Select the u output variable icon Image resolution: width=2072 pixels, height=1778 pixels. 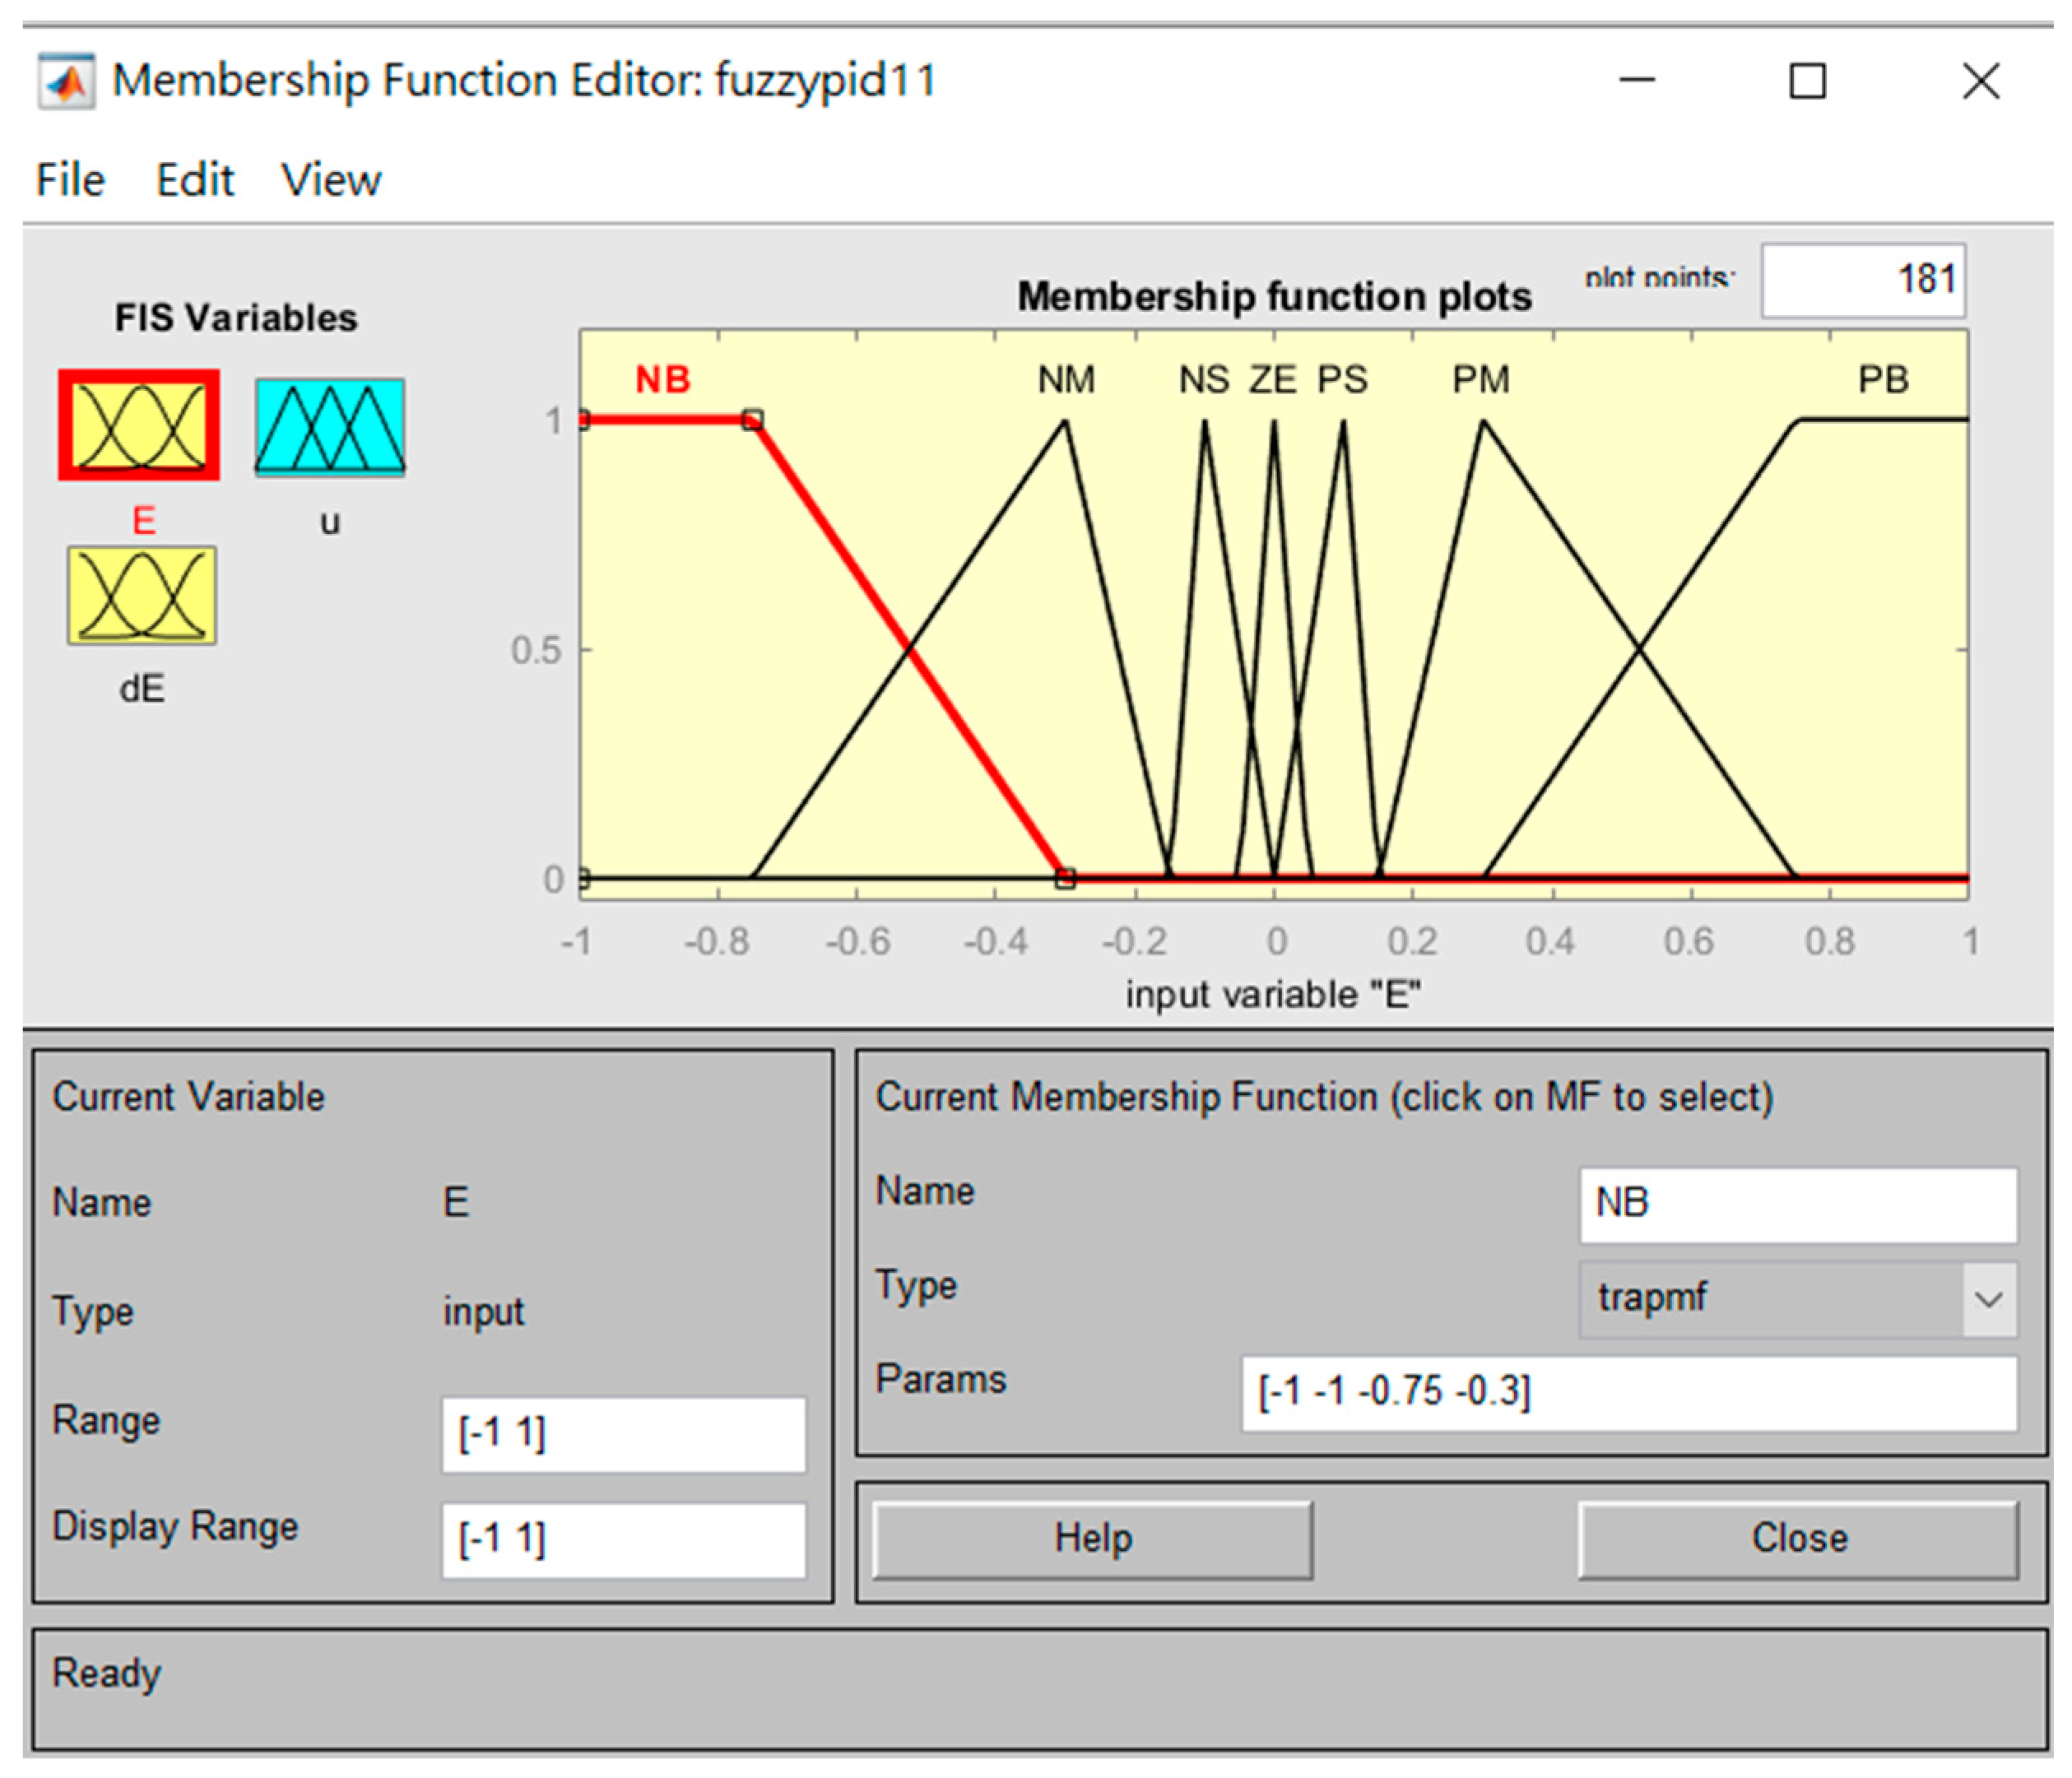[x=329, y=427]
